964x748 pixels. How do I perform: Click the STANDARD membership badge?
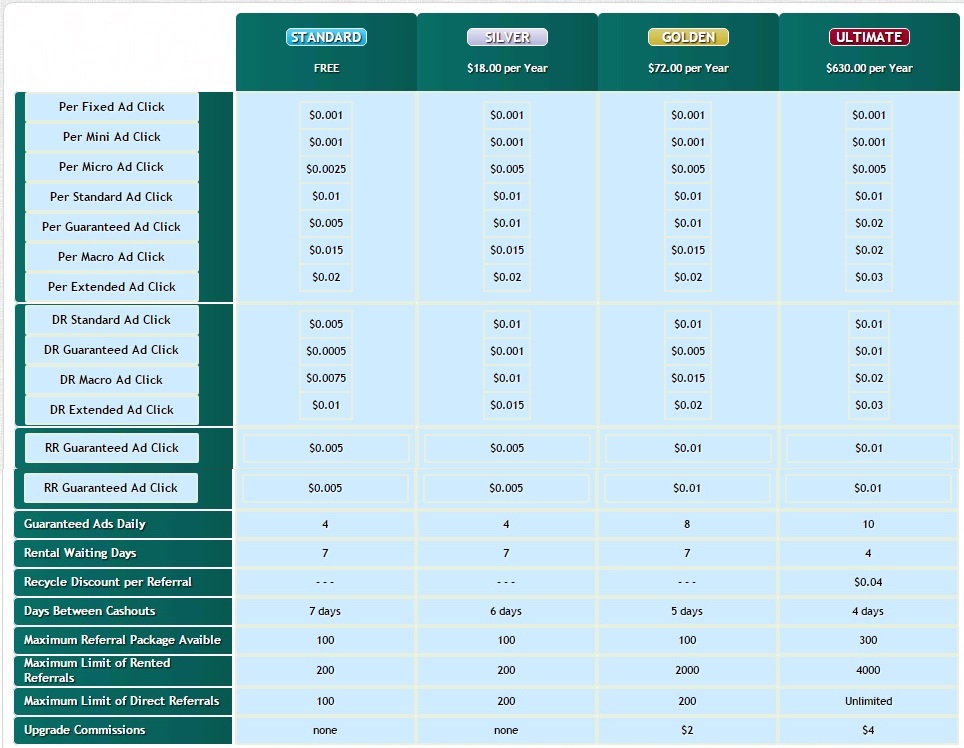click(326, 37)
